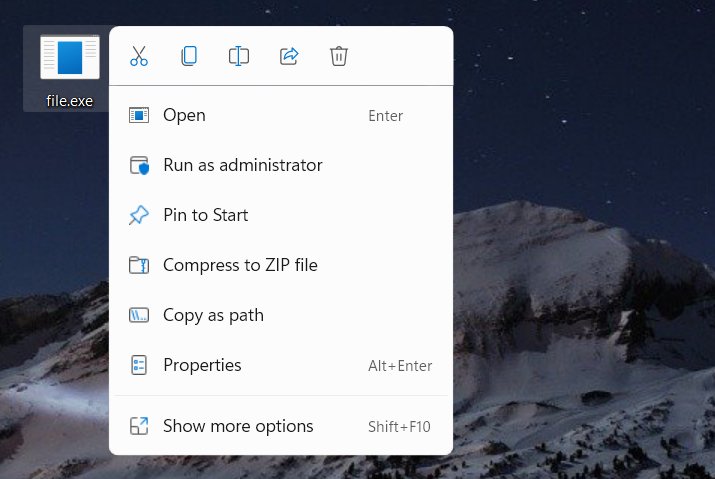
Task: Select Compress to ZIP file
Action: tap(240, 265)
